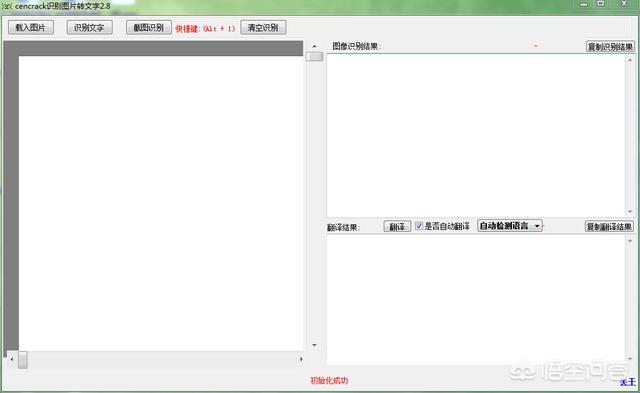Click inside the 图像识别结果 text area
Image resolution: width=640 pixels, height=393 pixels.
pos(476,135)
